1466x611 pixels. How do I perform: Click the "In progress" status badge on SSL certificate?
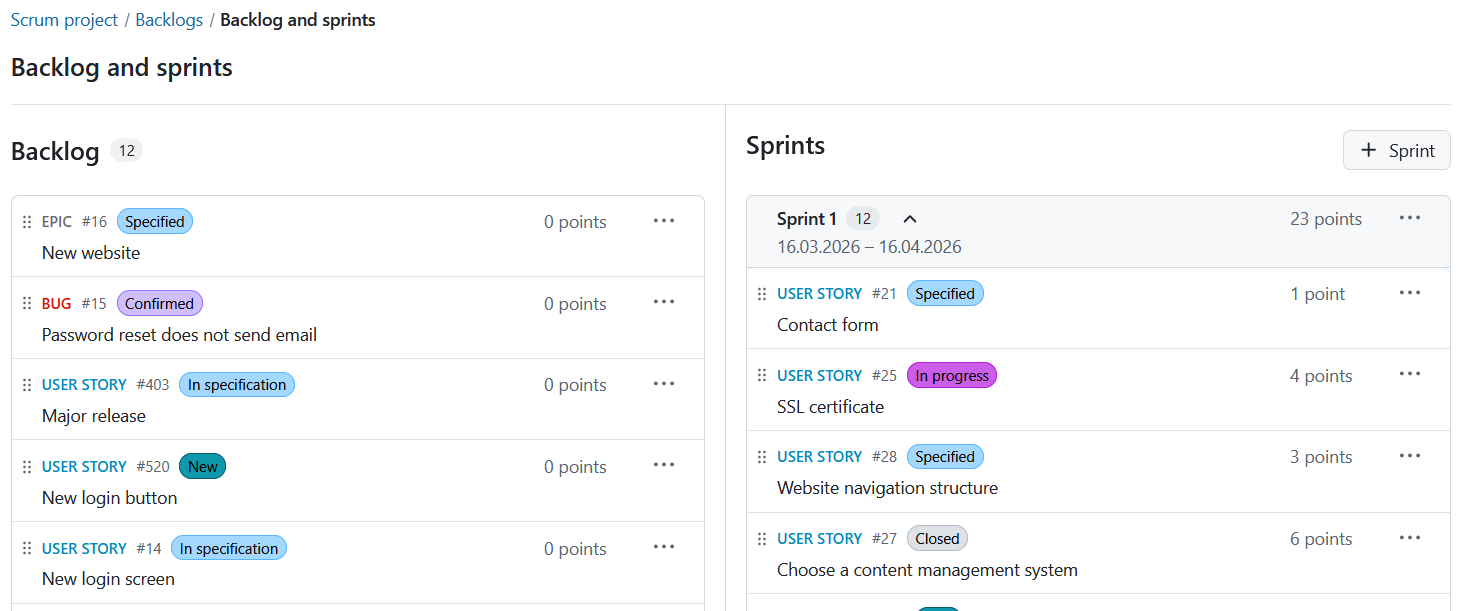click(951, 374)
